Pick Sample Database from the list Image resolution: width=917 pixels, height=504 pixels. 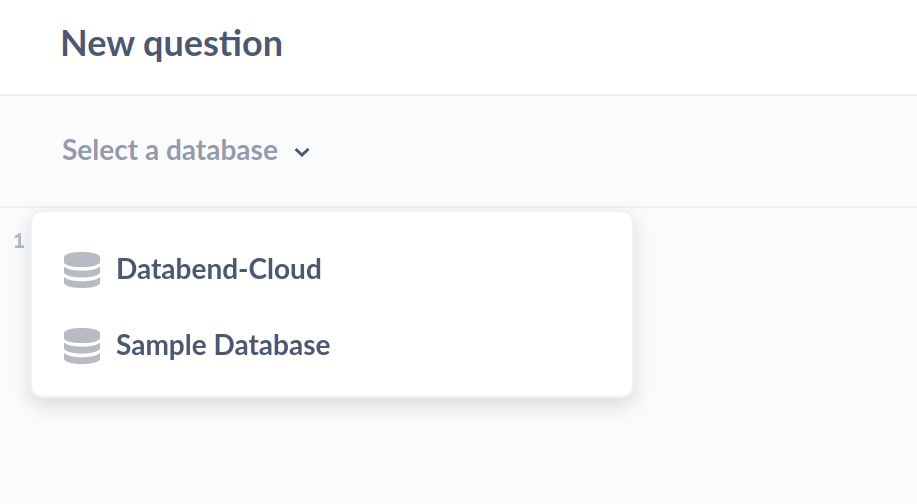point(222,345)
